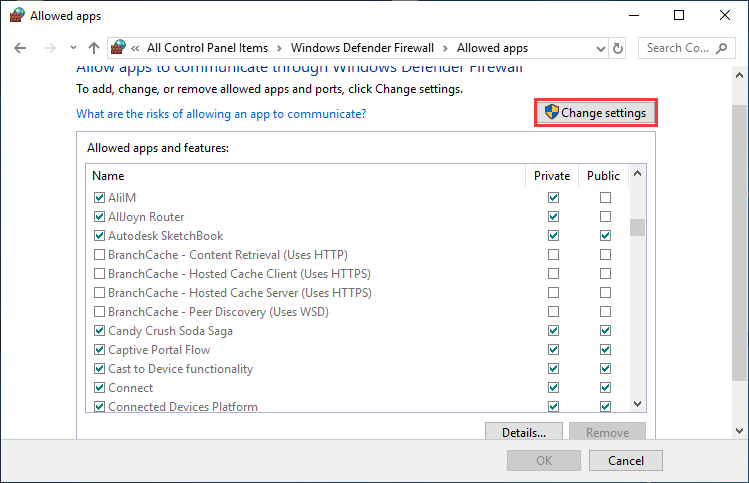
Task: Enable Public checkbox for AliIM
Action: pos(605,197)
